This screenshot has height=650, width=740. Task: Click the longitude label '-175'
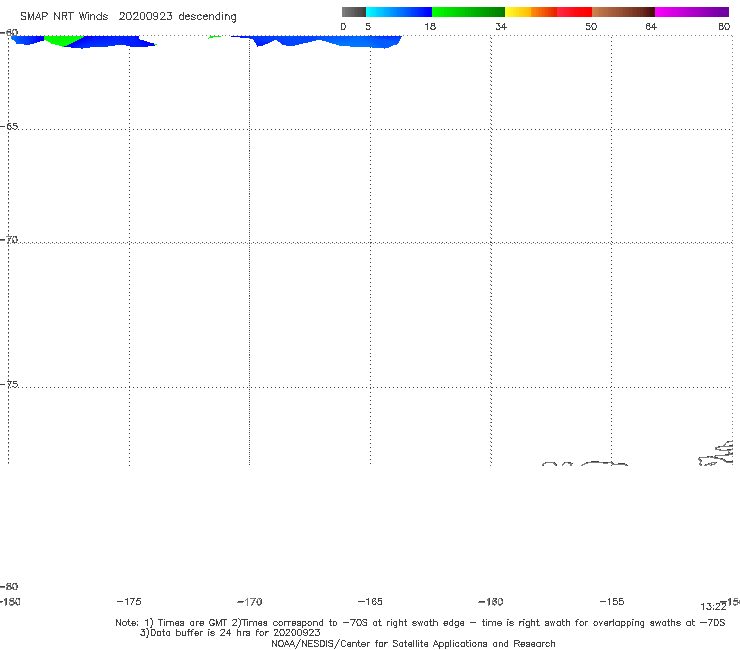click(129, 602)
